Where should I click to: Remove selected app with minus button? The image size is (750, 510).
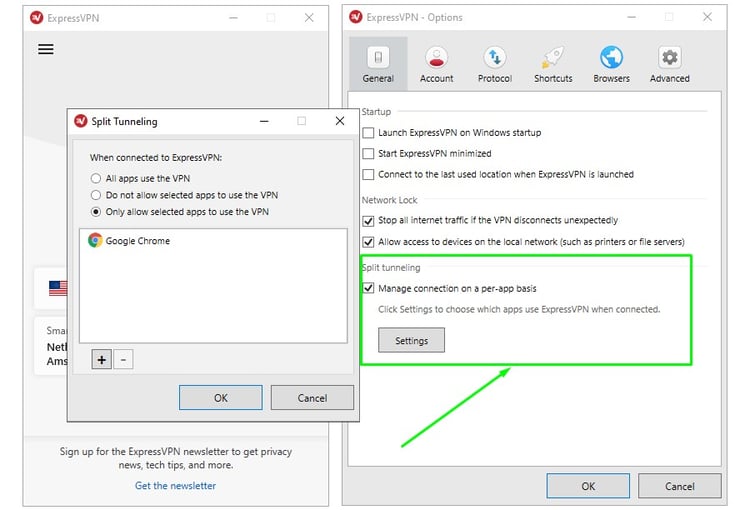coord(123,360)
